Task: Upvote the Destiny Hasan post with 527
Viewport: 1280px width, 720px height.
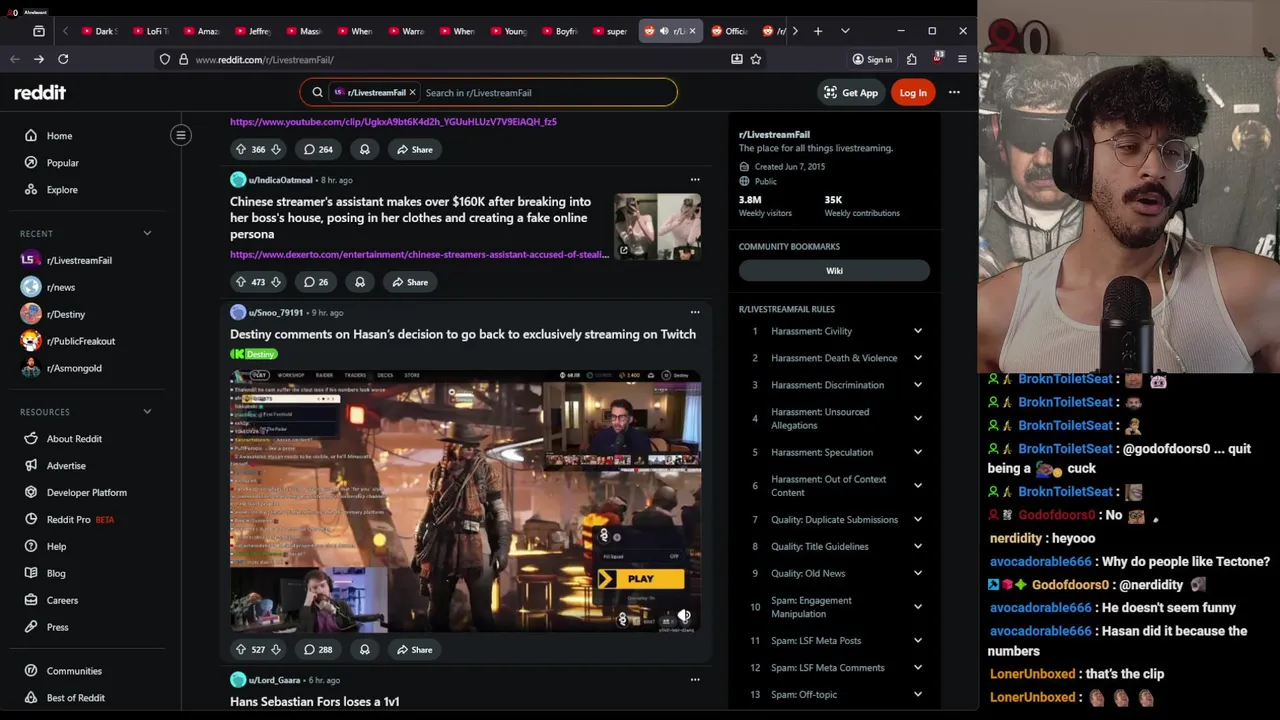Action: coord(241,649)
